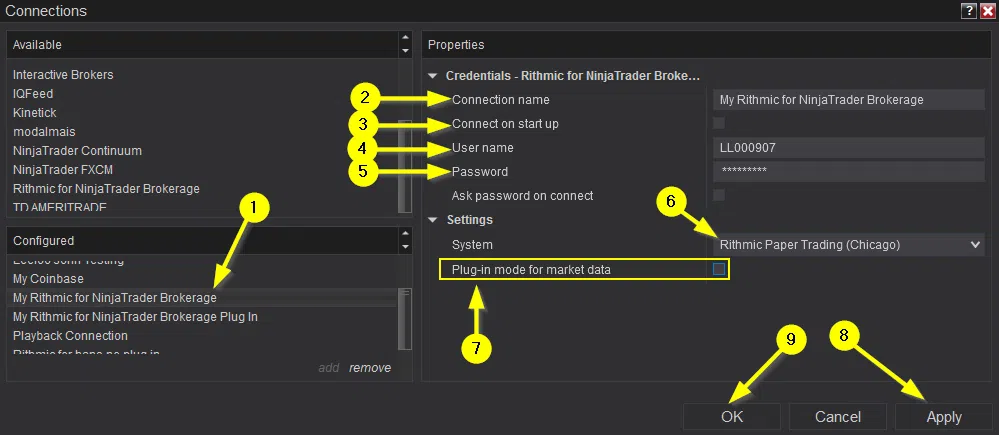Click the User name field
This screenshot has height=435, width=999.
click(849, 148)
